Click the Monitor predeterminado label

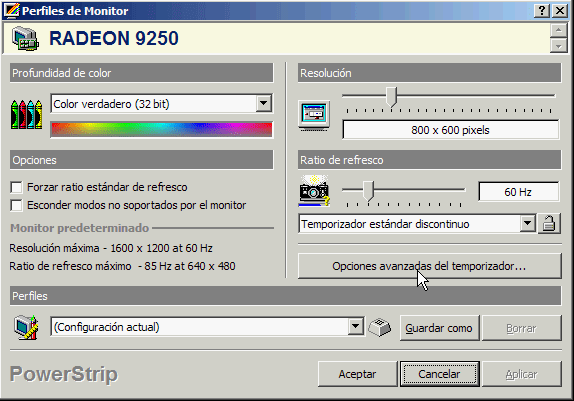(79, 228)
